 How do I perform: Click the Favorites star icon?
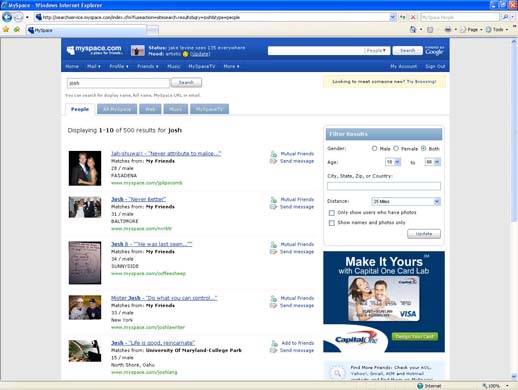[6, 30]
